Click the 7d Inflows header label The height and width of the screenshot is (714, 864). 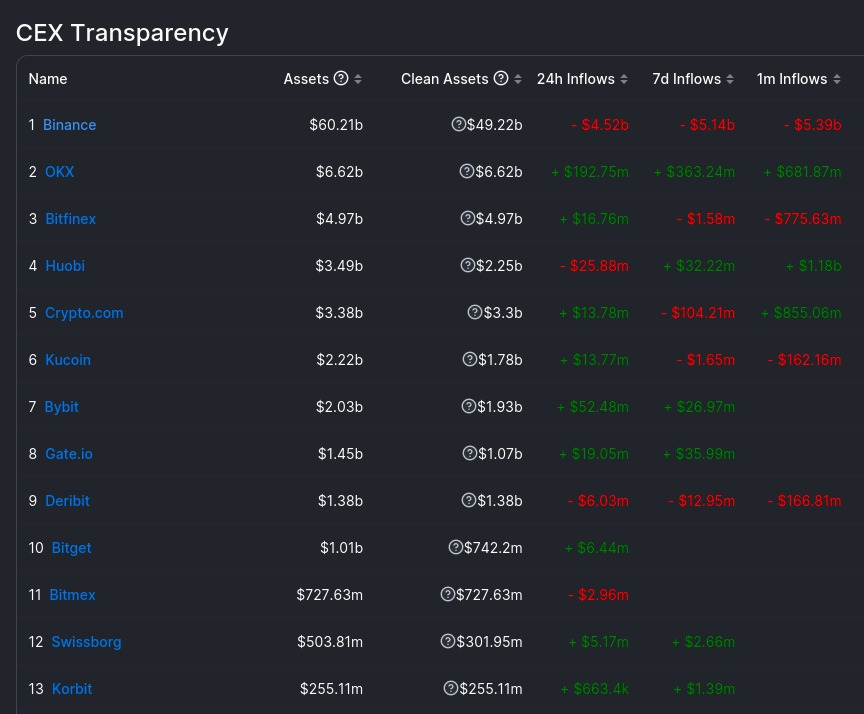tap(687, 79)
